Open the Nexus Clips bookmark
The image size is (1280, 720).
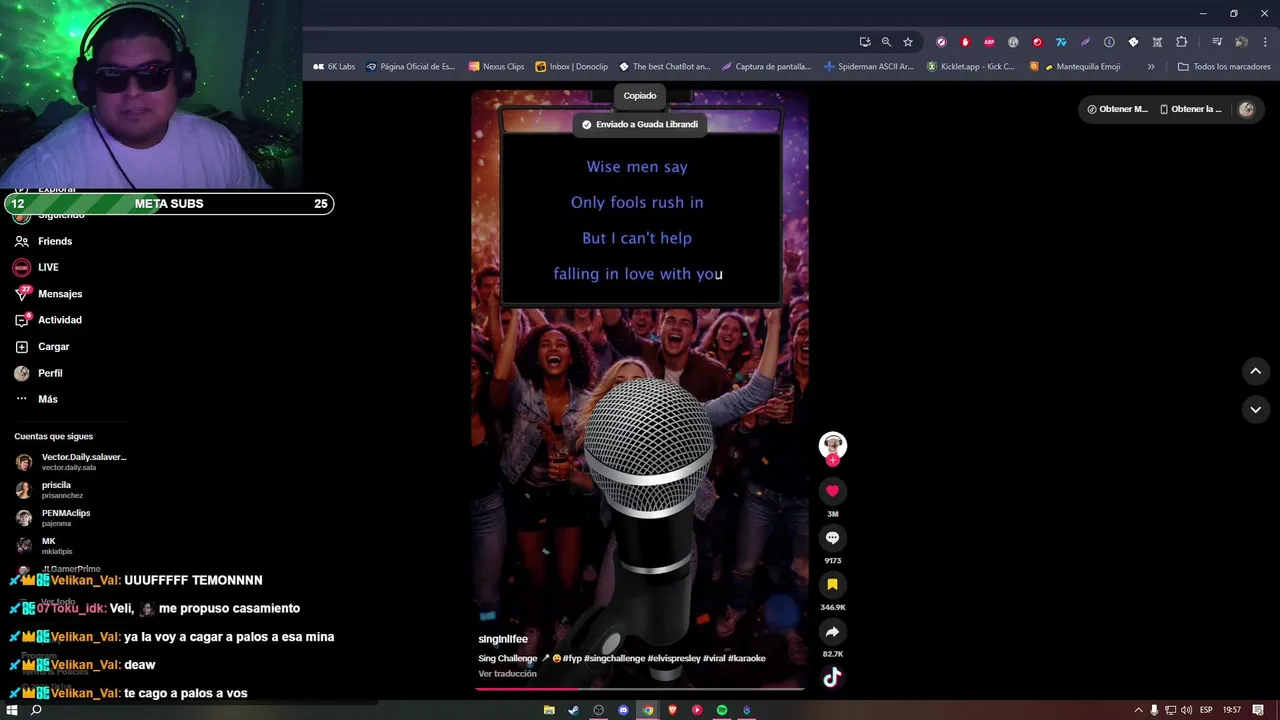496,67
